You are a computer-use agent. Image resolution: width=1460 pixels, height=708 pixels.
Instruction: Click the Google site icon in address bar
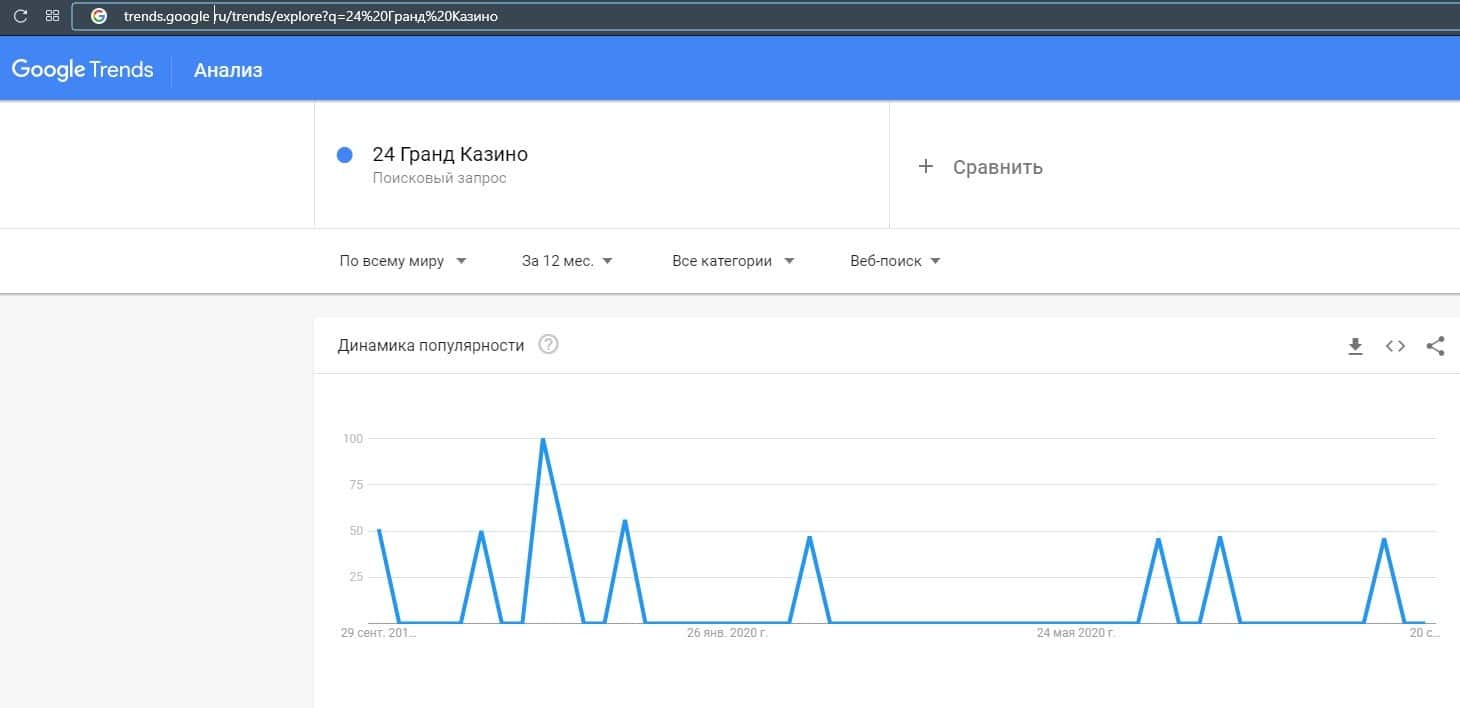click(x=98, y=16)
